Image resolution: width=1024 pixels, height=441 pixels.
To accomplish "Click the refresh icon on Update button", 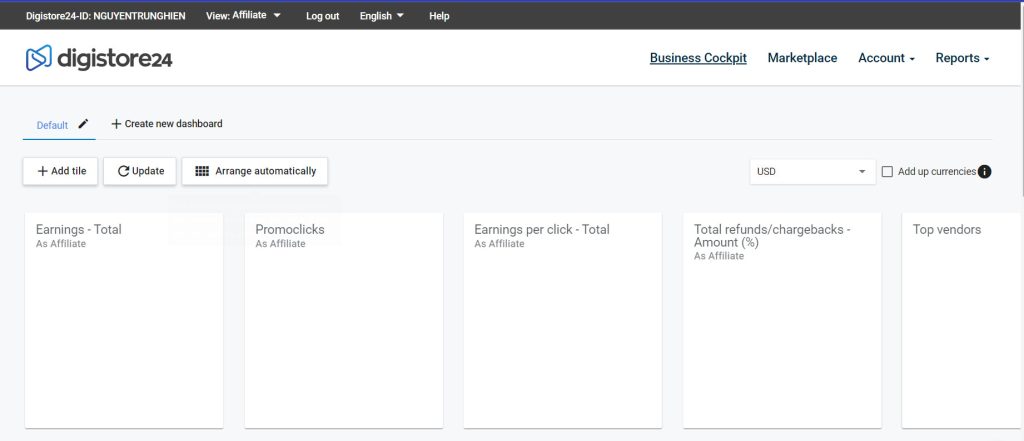I will point(123,171).
